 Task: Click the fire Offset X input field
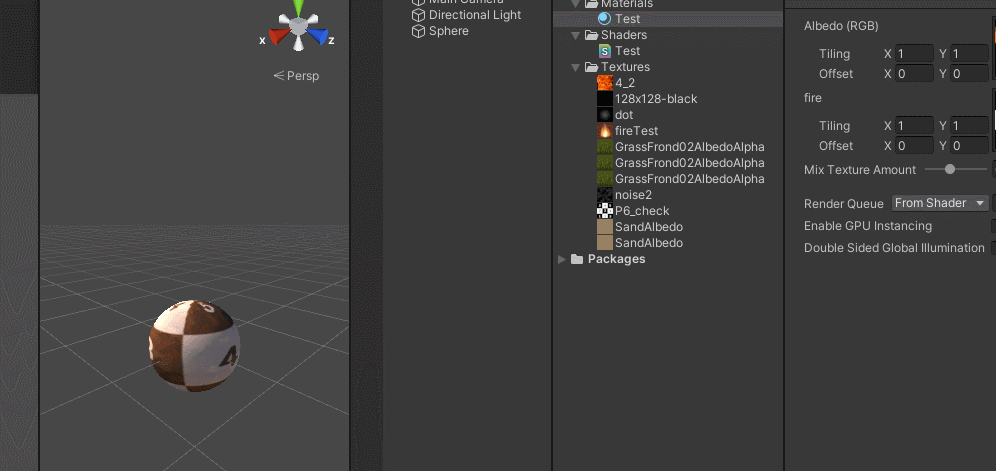pyautogui.click(x=914, y=146)
